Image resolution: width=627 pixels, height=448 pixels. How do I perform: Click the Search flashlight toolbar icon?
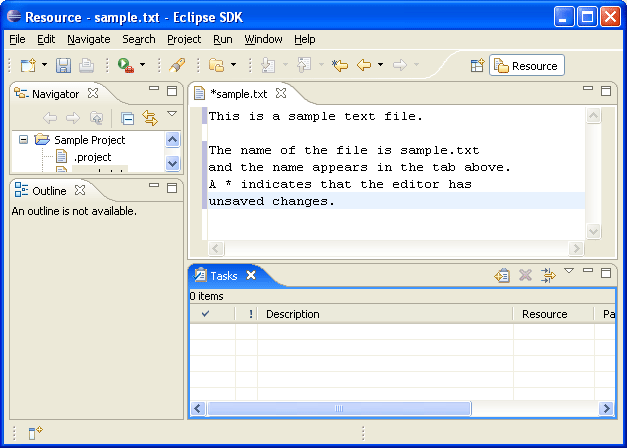click(177, 65)
